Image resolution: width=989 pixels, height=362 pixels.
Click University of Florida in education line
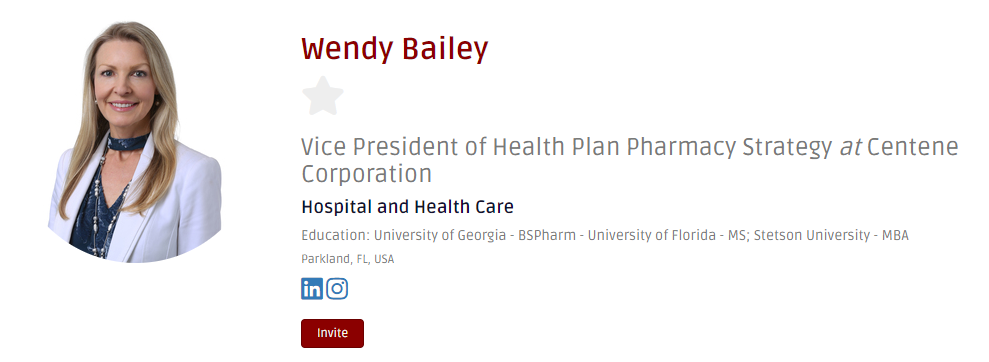tap(652, 235)
